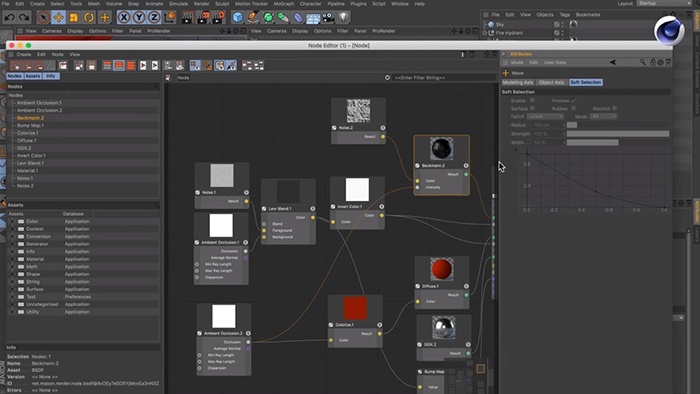This screenshot has width=700, height=394.
Task: Toggle the Y axis lock
Action: [x=139, y=17]
